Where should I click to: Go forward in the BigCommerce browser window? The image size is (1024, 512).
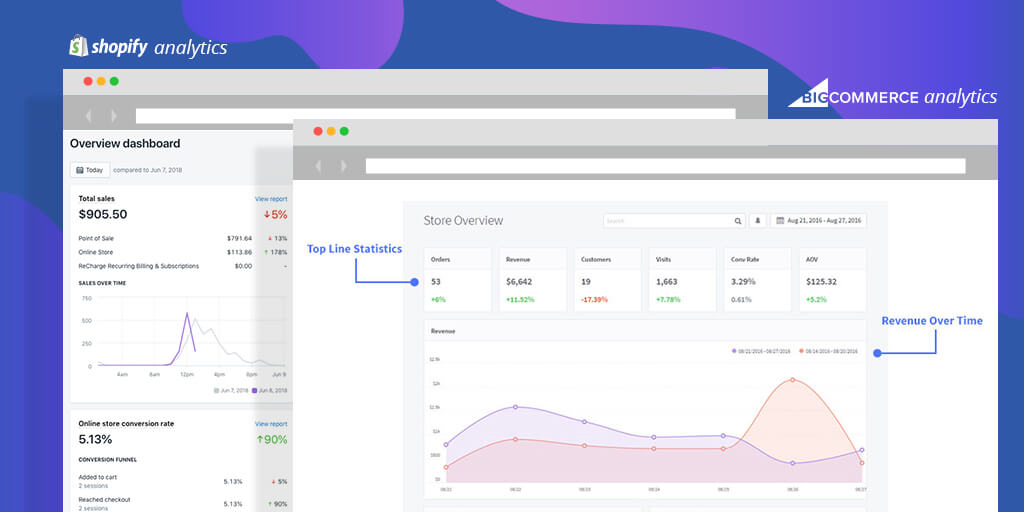(344, 166)
